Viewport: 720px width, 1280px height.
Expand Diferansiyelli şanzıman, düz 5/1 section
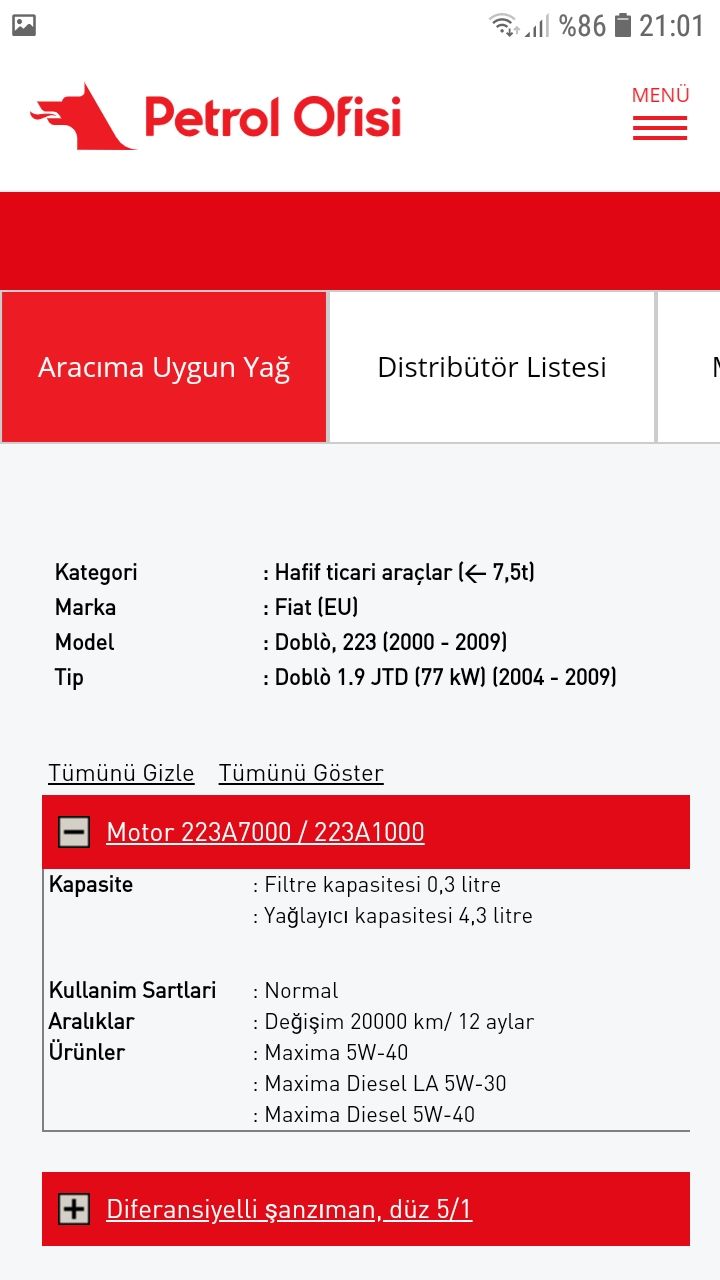pos(289,1209)
